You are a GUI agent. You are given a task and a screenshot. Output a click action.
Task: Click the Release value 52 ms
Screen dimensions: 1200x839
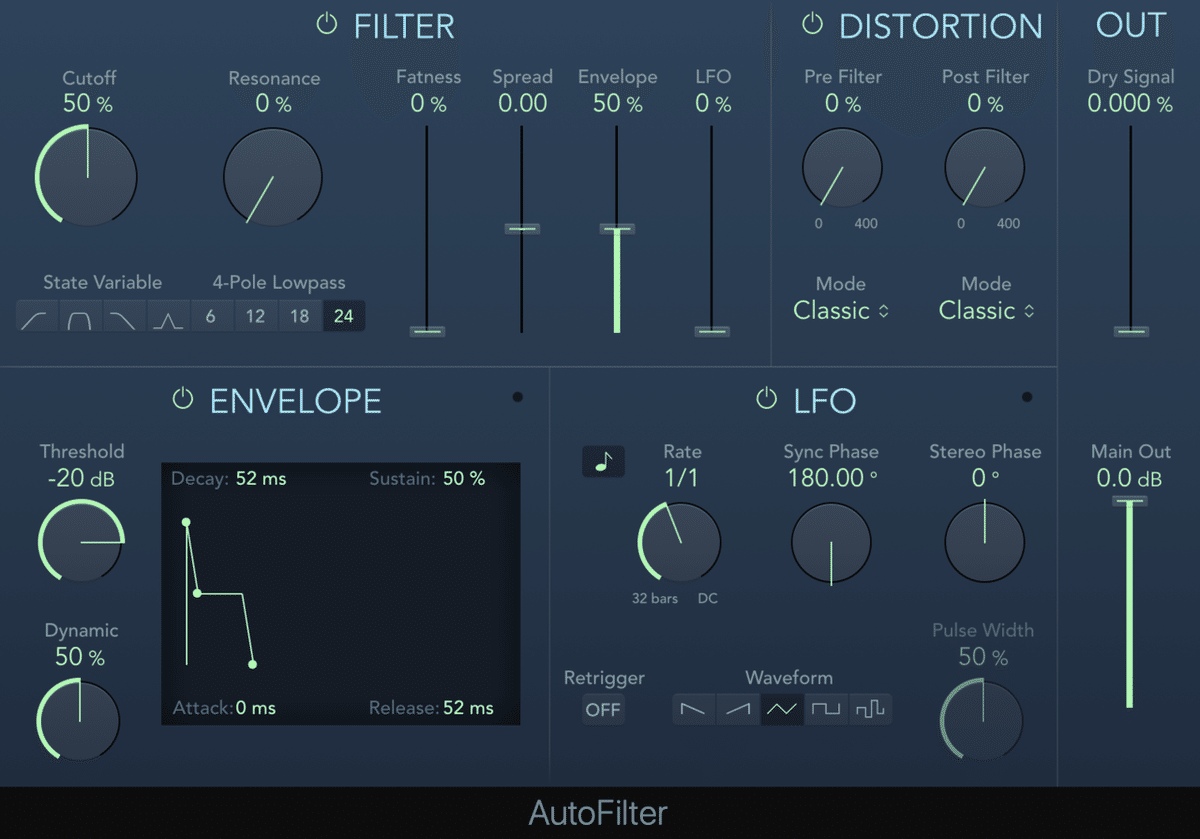click(x=468, y=708)
